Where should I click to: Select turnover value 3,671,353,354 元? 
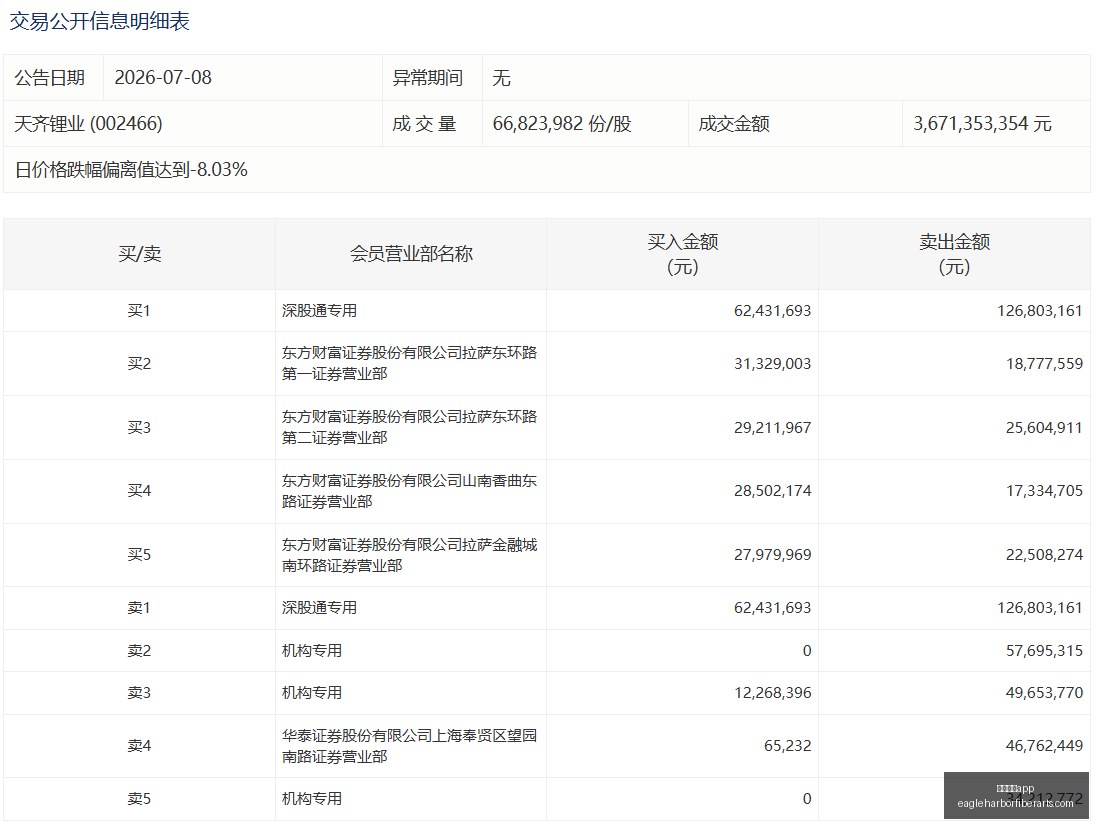coord(982,123)
